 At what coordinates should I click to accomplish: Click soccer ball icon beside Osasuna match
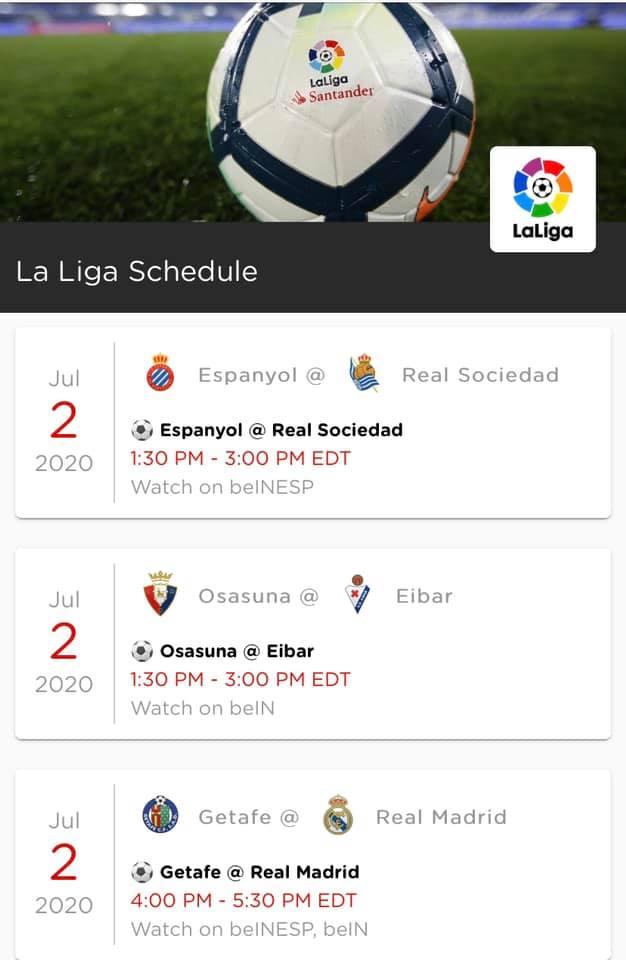(142, 651)
